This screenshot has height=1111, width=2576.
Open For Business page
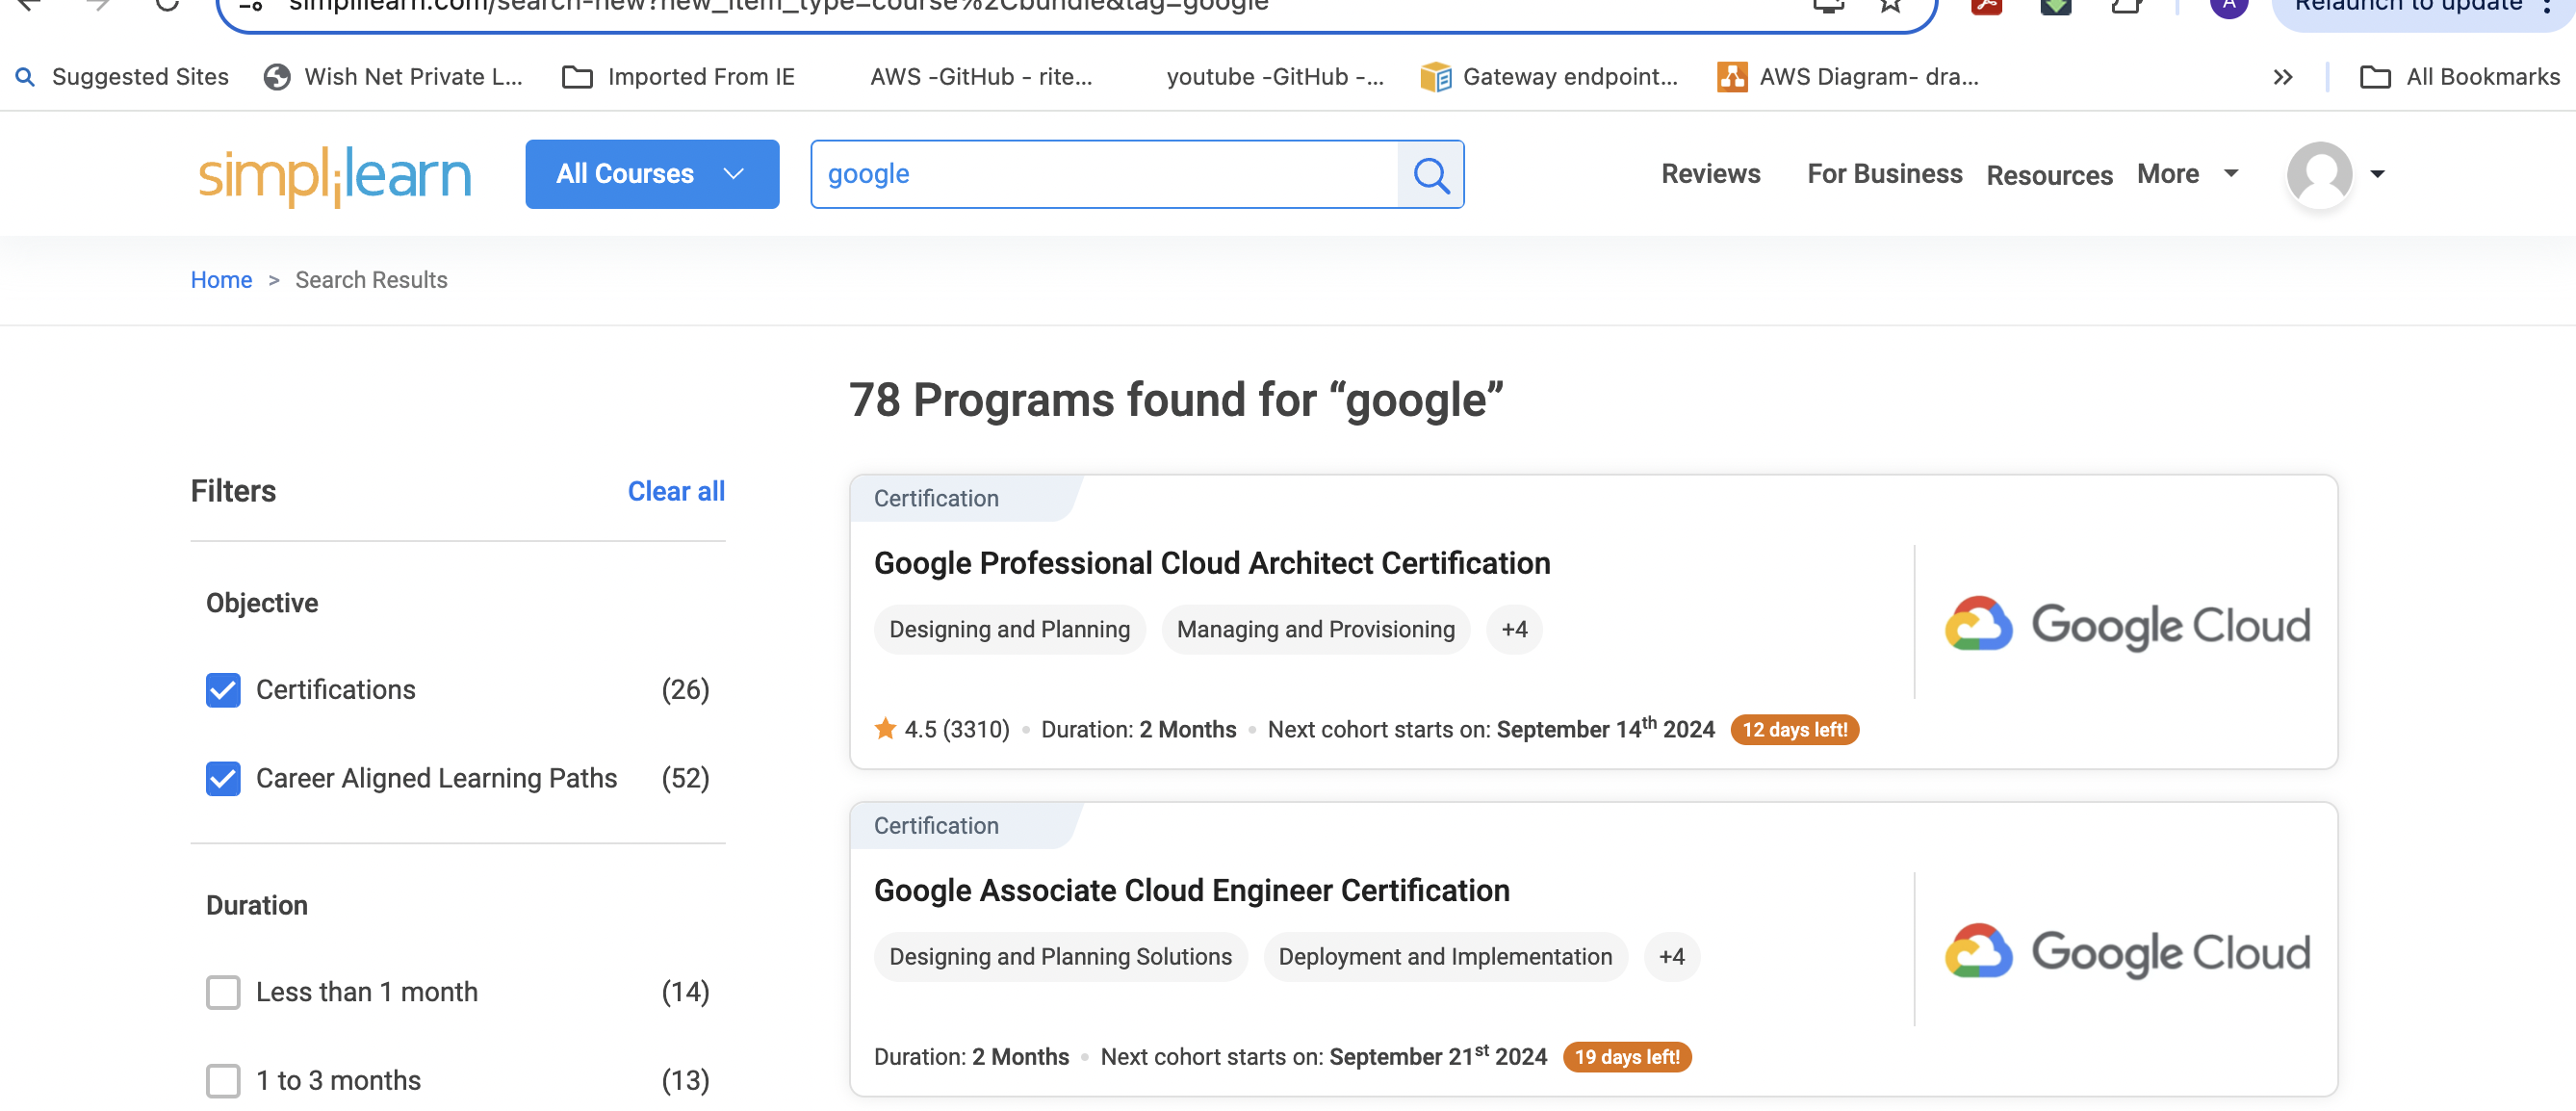point(1884,174)
